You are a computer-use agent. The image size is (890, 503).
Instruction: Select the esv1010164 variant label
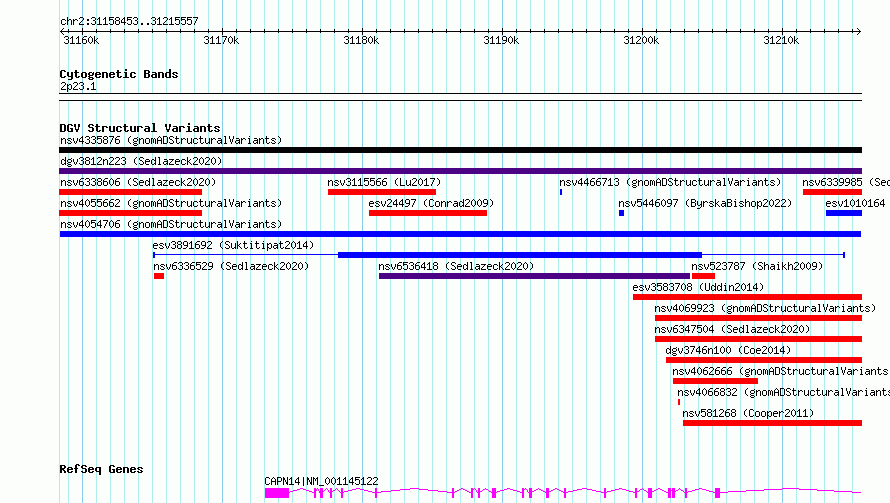click(855, 203)
